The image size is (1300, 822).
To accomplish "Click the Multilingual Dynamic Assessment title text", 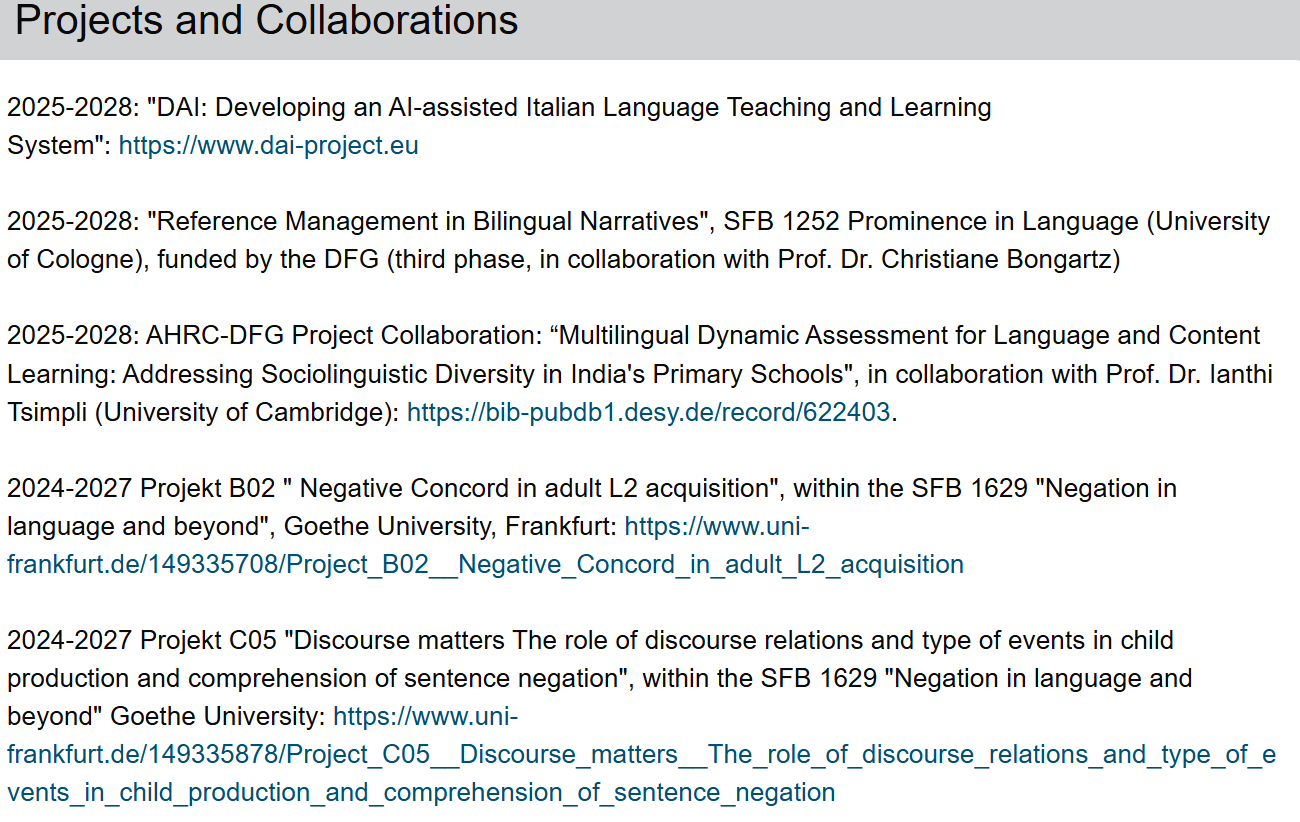I will [x=780, y=336].
